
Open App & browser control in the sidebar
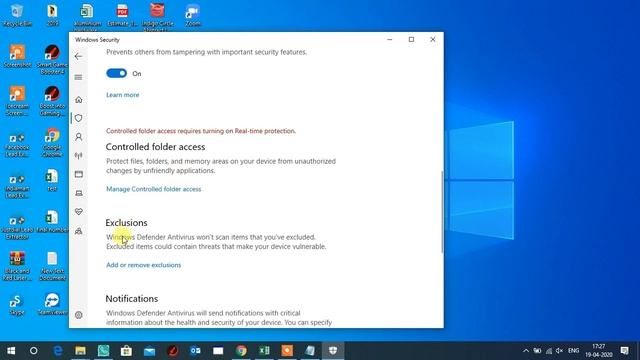coord(78,174)
